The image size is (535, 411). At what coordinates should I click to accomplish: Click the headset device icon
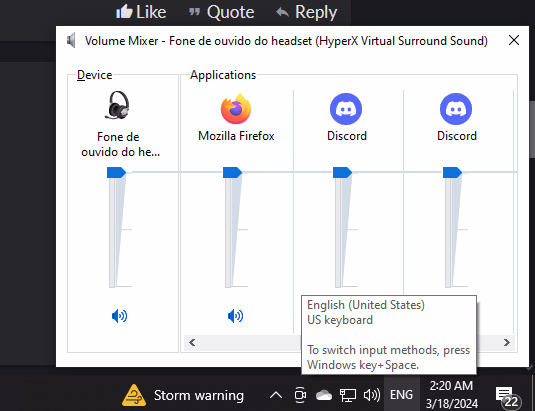click(x=118, y=105)
